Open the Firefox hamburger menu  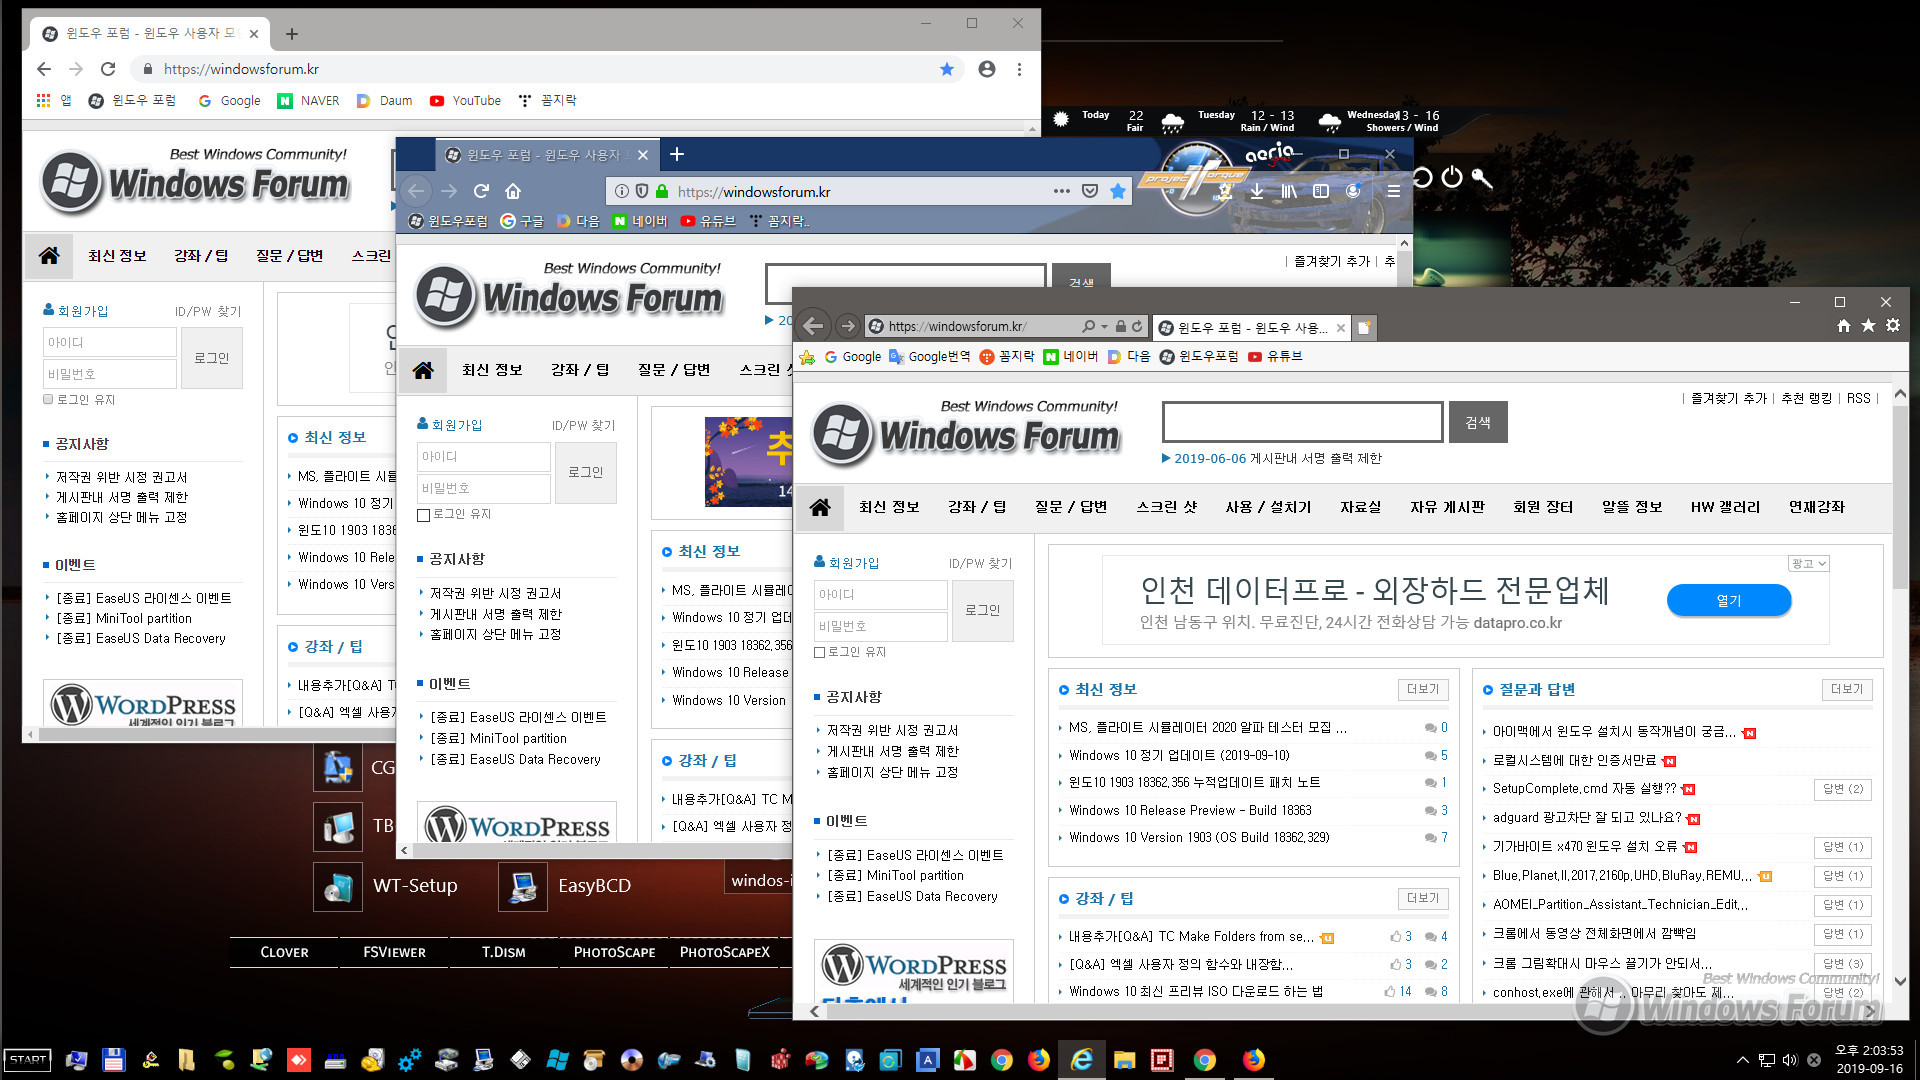pos(1393,191)
